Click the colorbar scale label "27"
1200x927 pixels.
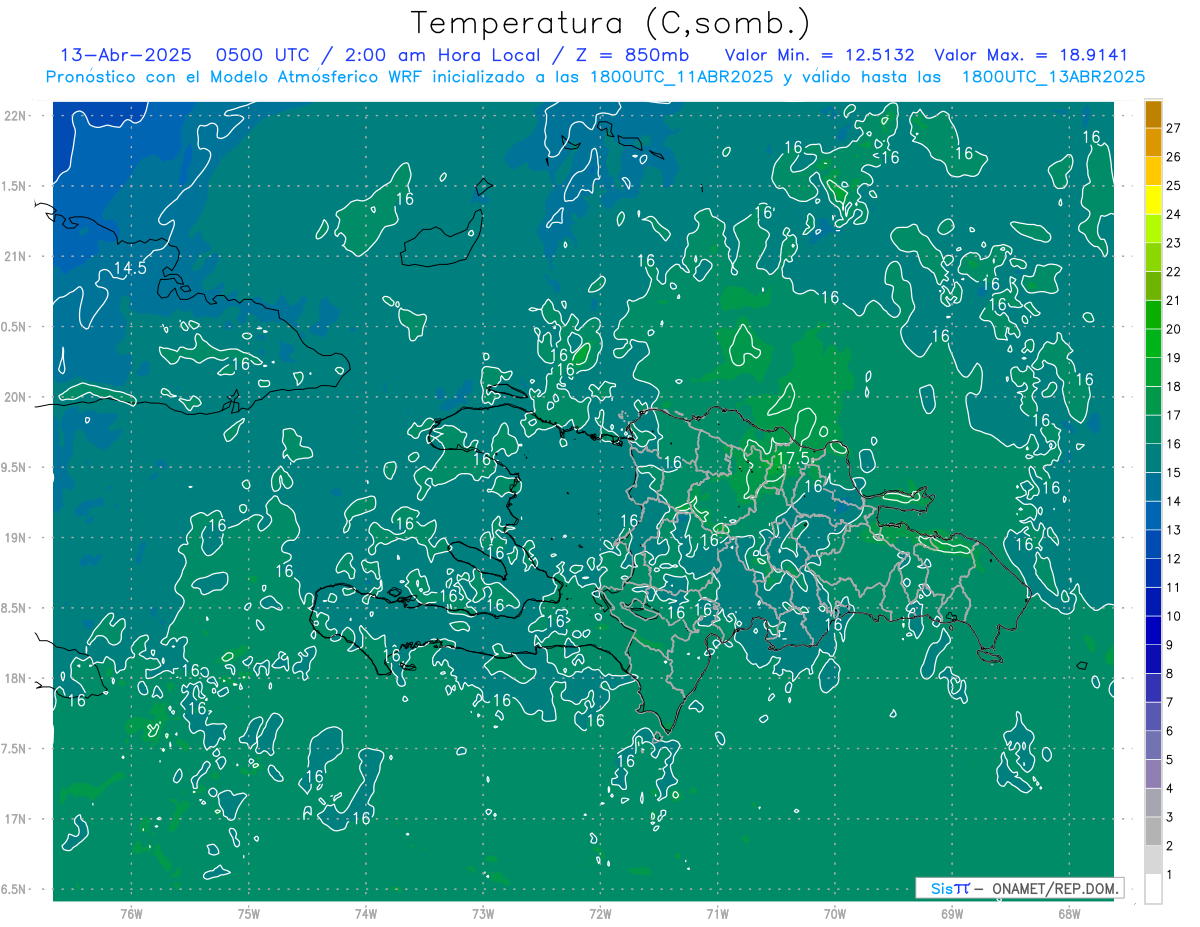click(x=1174, y=128)
